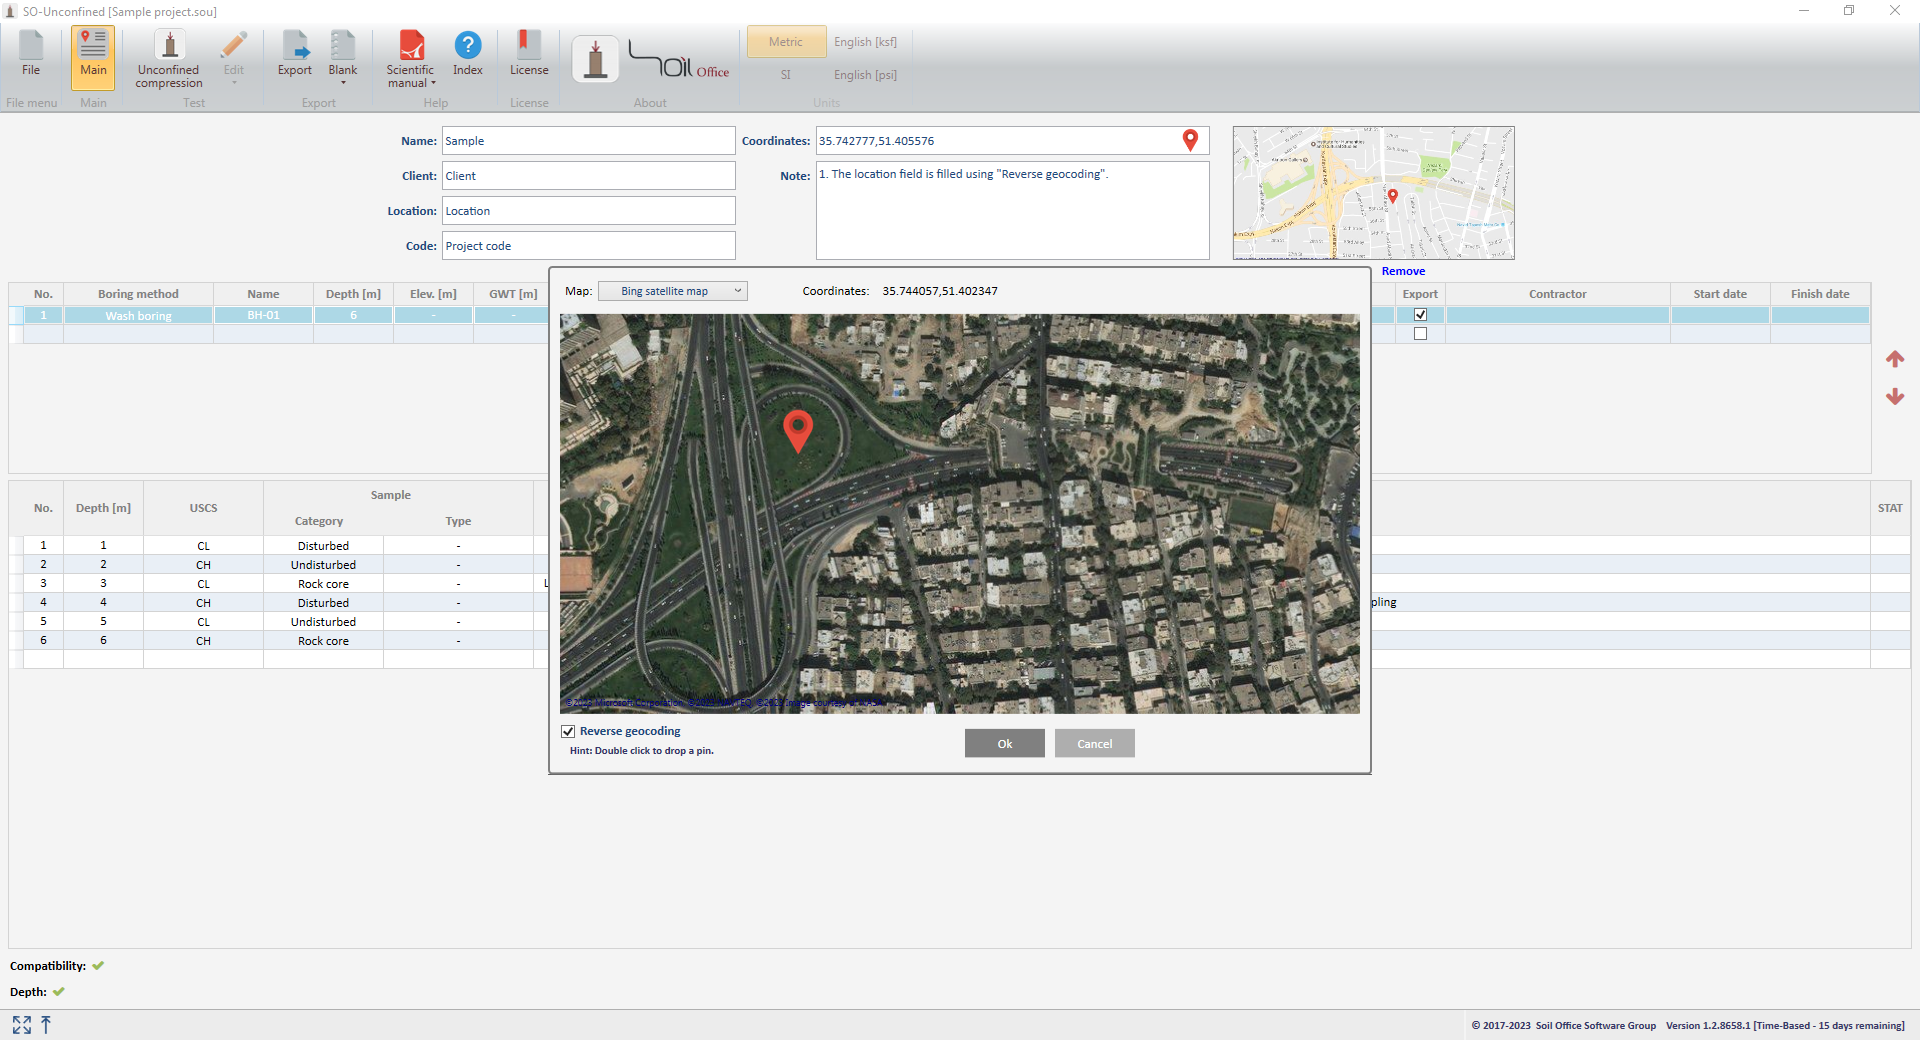This screenshot has height=1040, width=1920.
Task: Move row up with red up arrow
Action: [x=1894, y=359]
